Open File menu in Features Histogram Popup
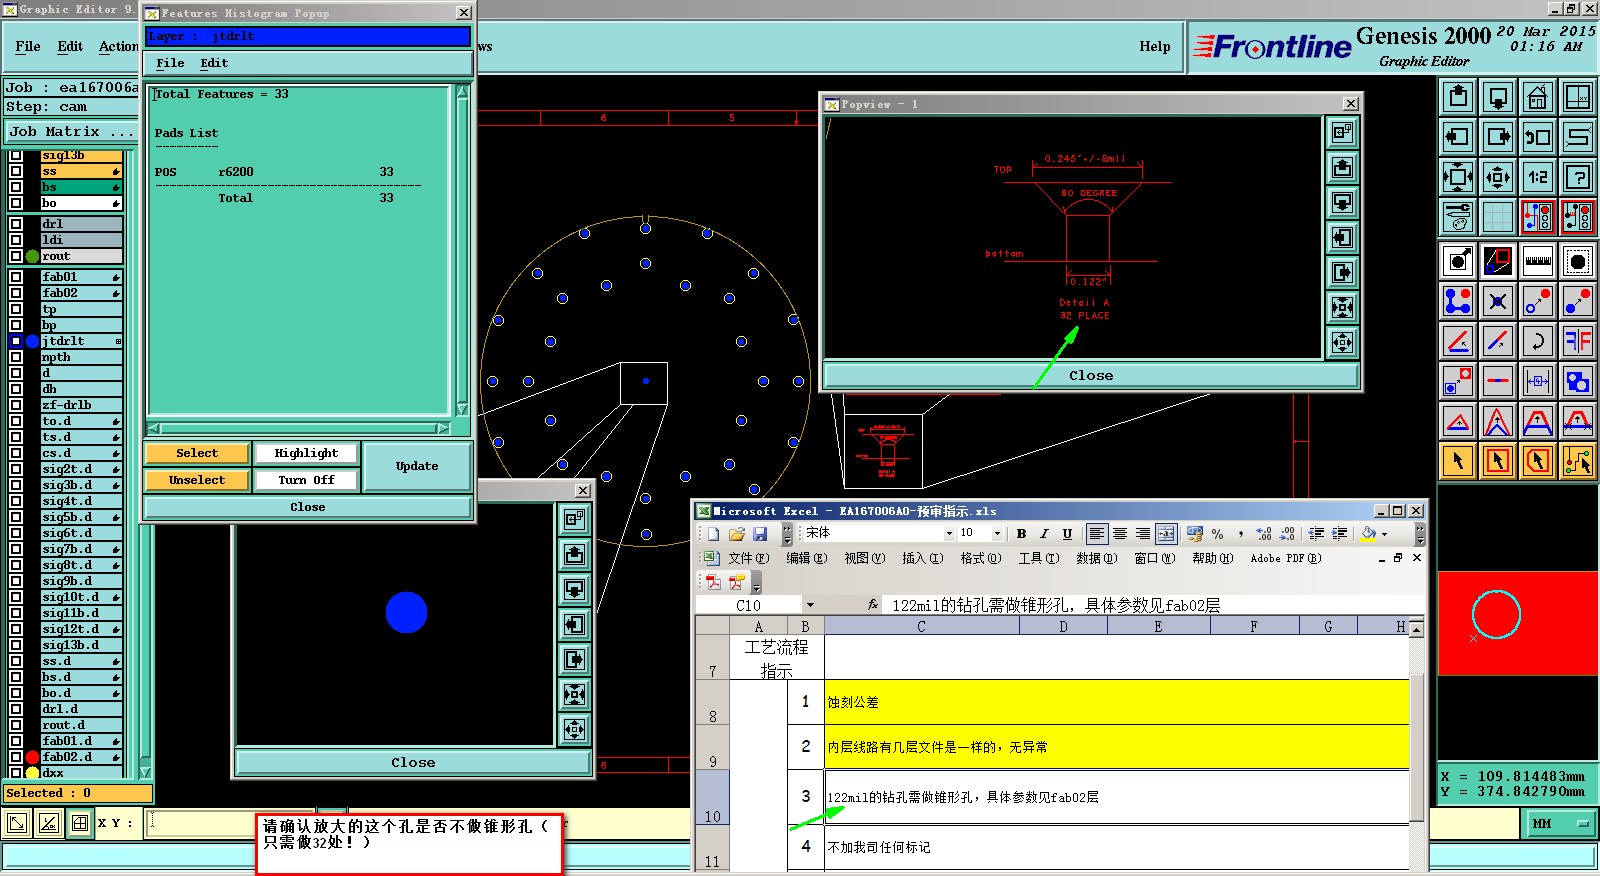Viewport: 1600px width, 876px height. pos(170,63)
